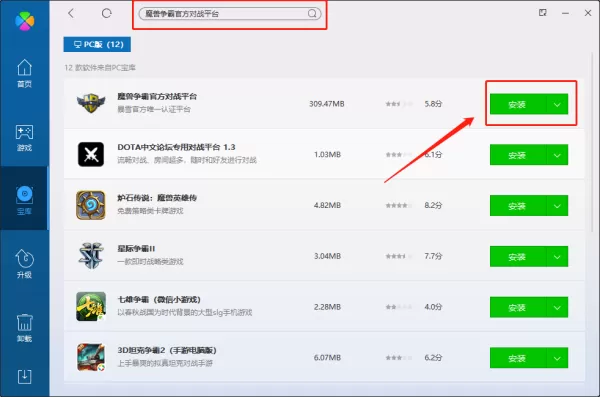Click the 8.2分 rating for 炉石传说
Screen dimensions: 600x397
click(433, 205)
